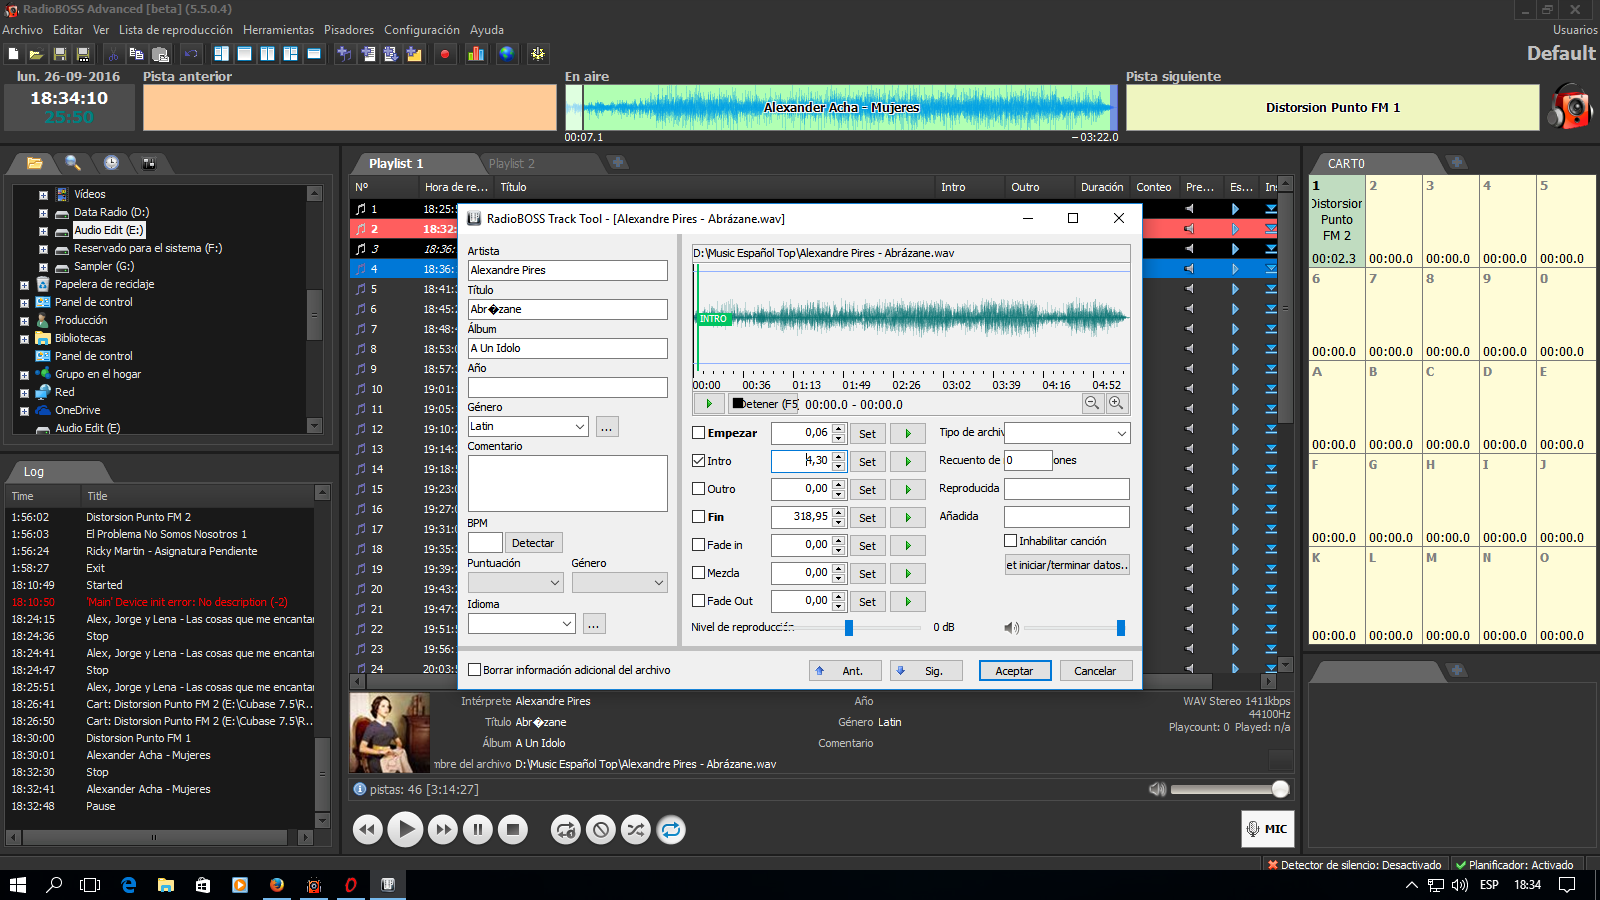
Task: Open the Lista de reproducción menu
Action: point(176,30)
